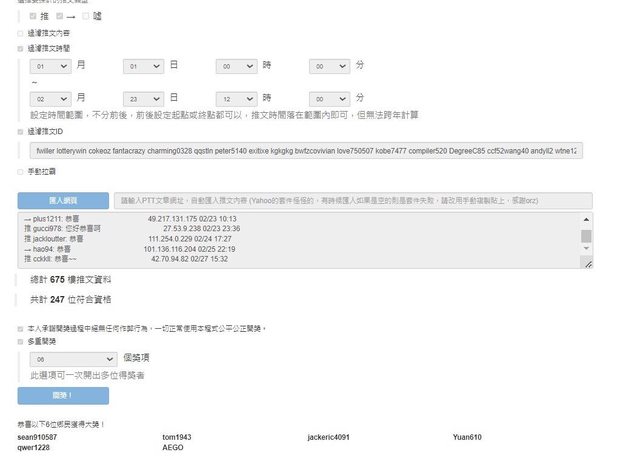
Task: Open the start day dropdown
Action: click(x=143, y=66)
